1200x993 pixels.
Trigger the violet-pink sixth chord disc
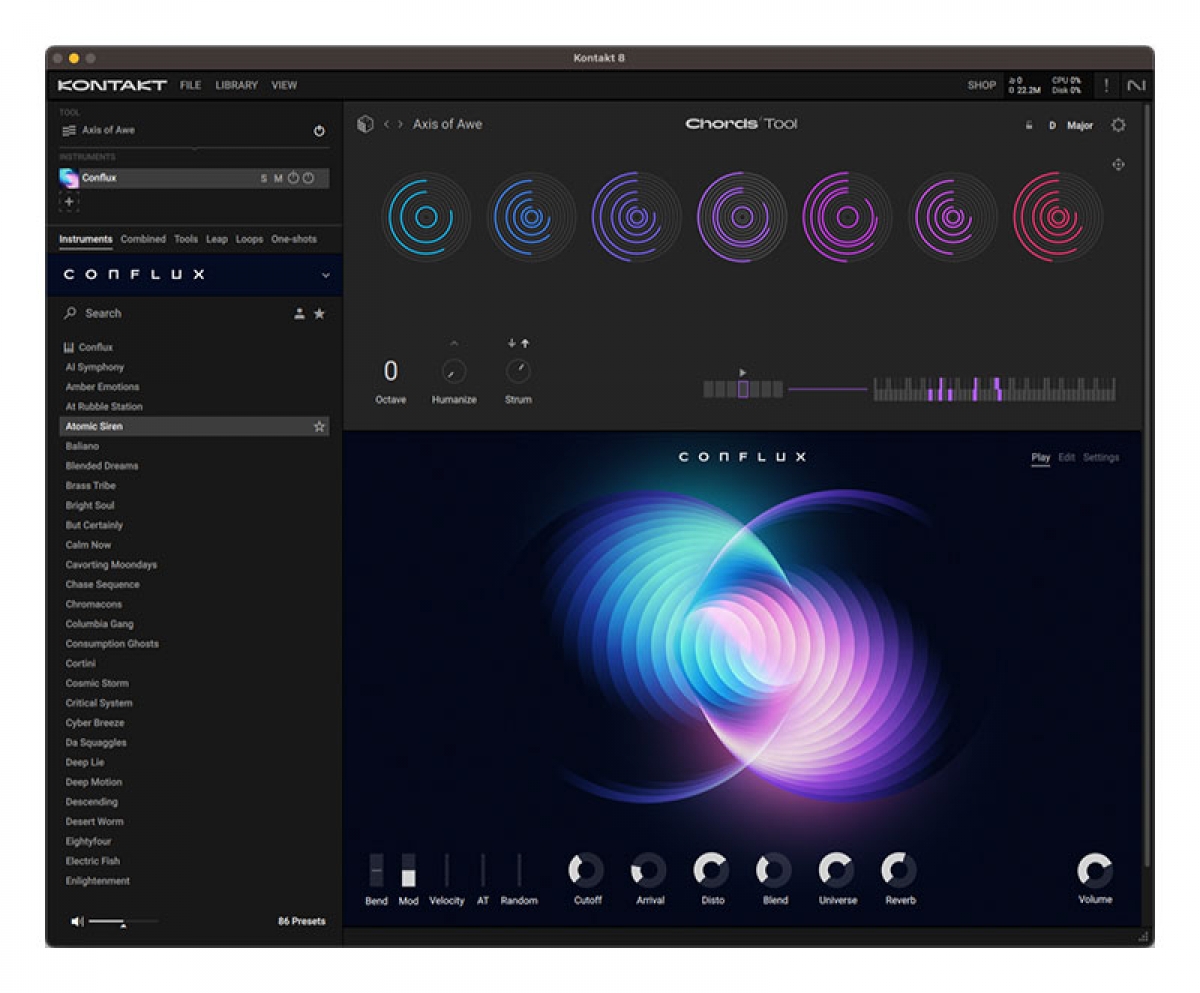pyautogui.click(x=953, y=216)
